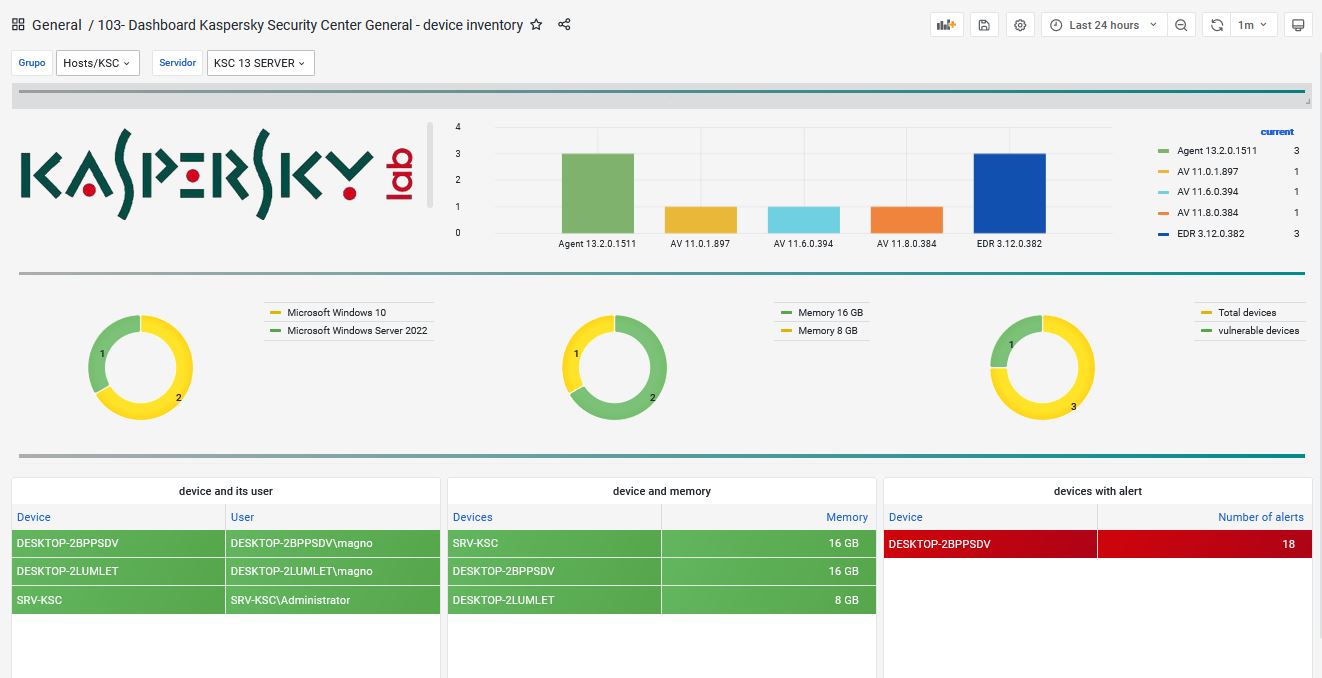The image size is (1322, 678).
Task: Click the orange AV 11.8.0.384 bar
Action: click(906, 220)
